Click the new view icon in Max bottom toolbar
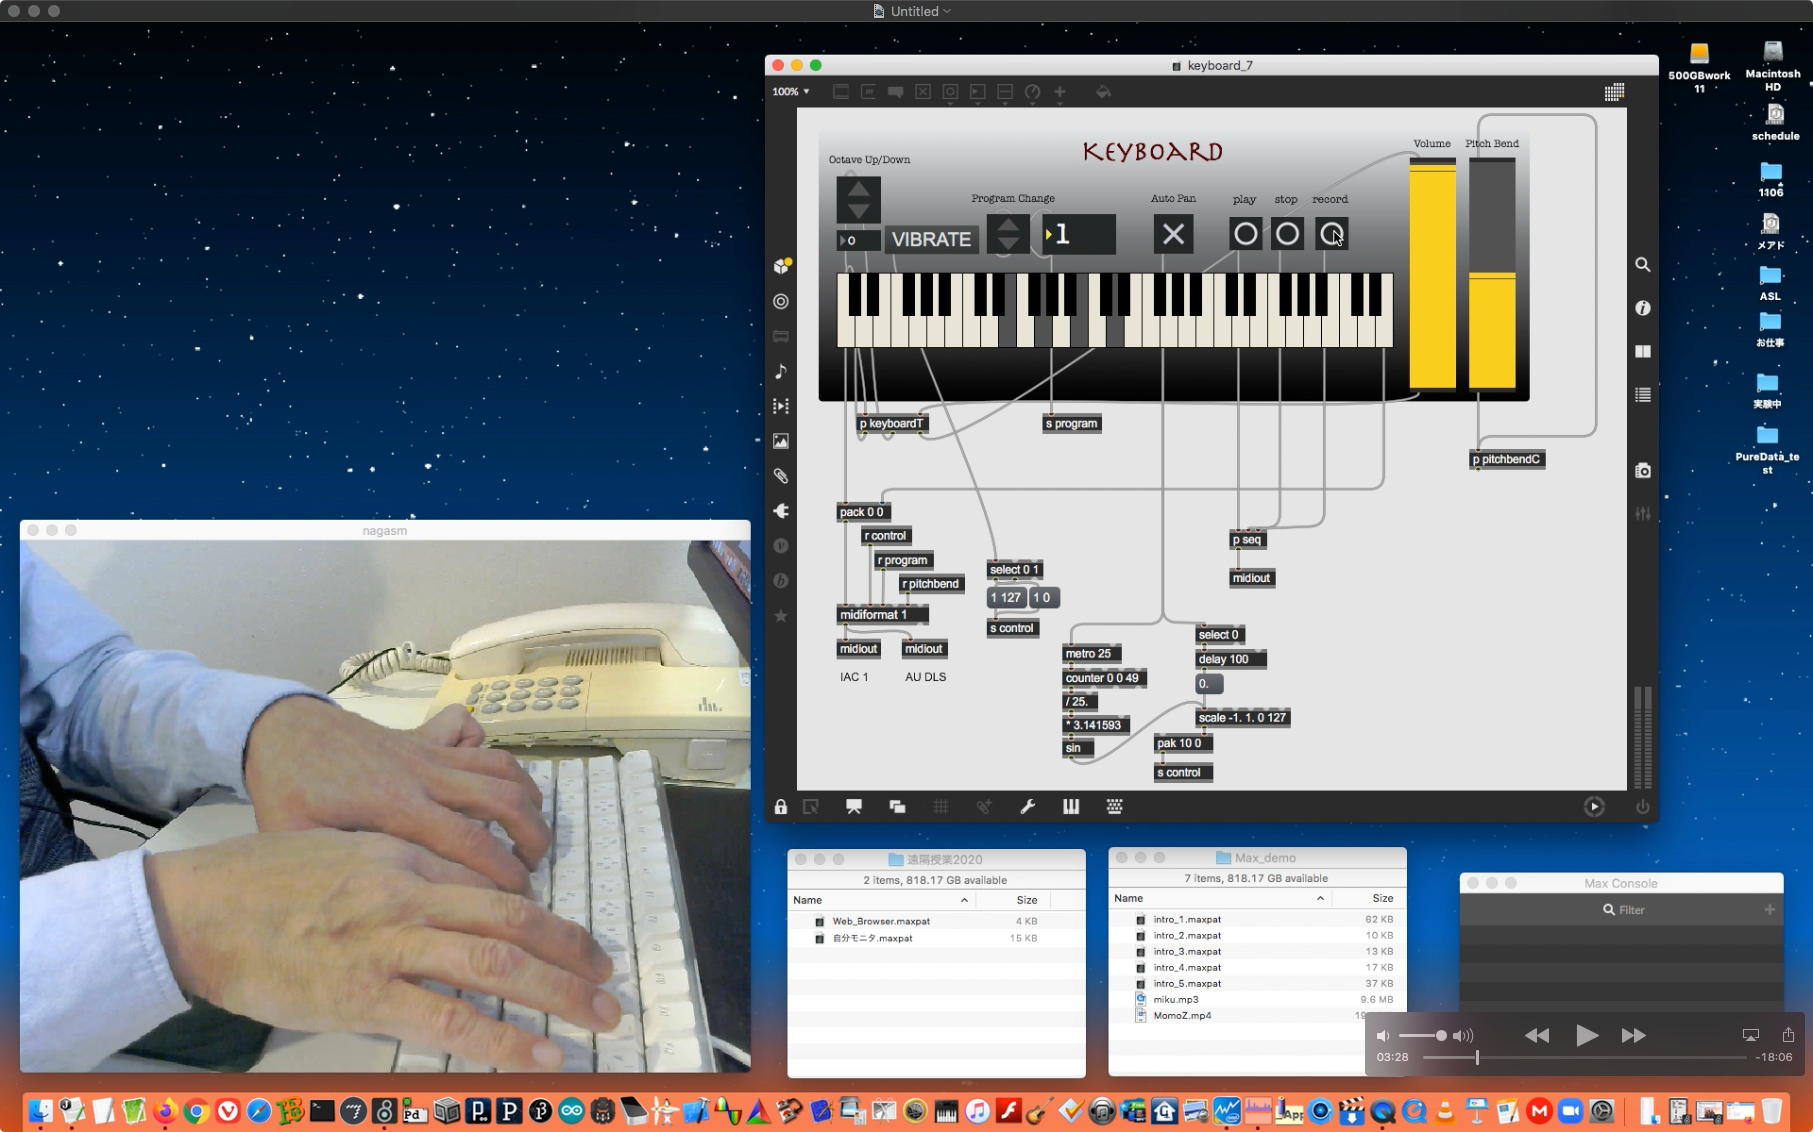The width and height of the screenshot is (1813, 1132). coord(897,807)
